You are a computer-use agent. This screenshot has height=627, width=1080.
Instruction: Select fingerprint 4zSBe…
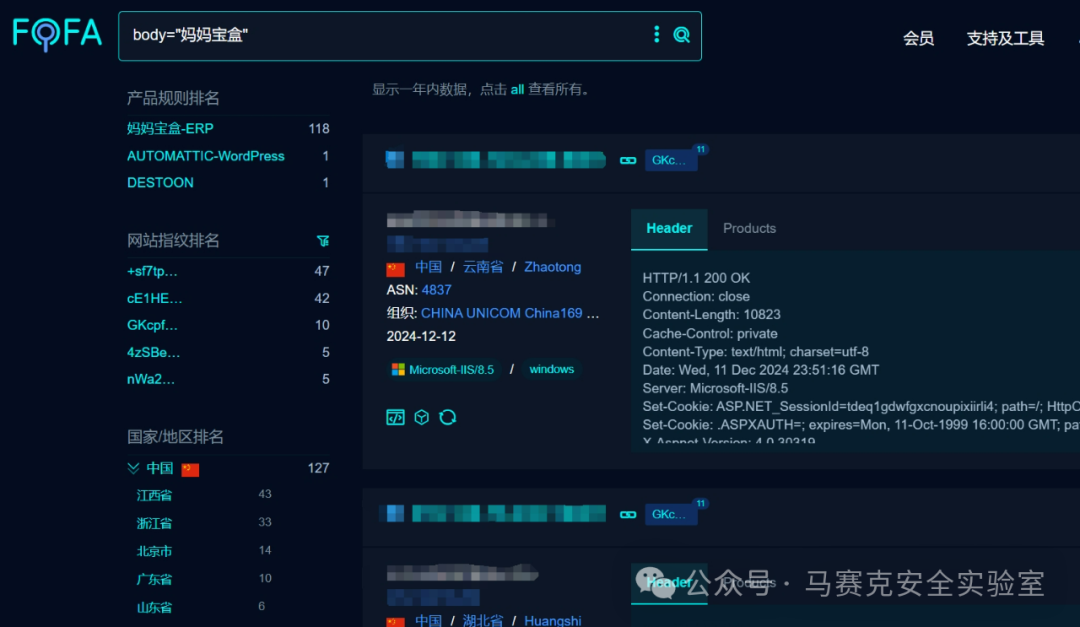tap(154, 353)
